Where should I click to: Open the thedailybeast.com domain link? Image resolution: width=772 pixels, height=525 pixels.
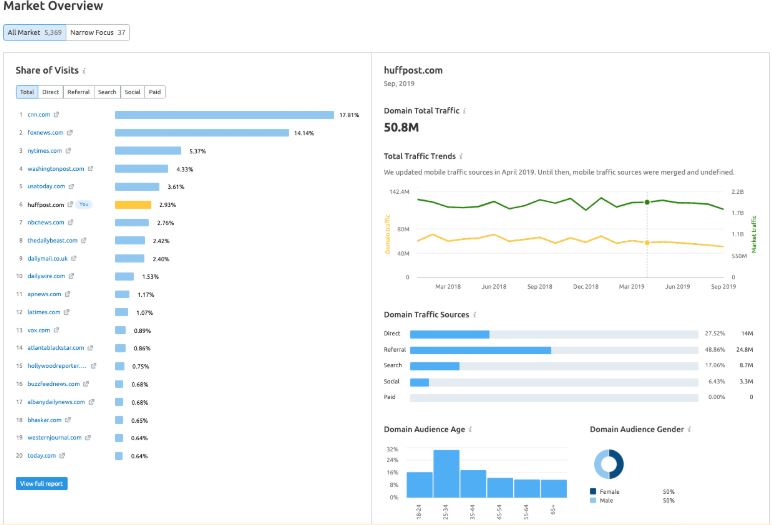52,240
